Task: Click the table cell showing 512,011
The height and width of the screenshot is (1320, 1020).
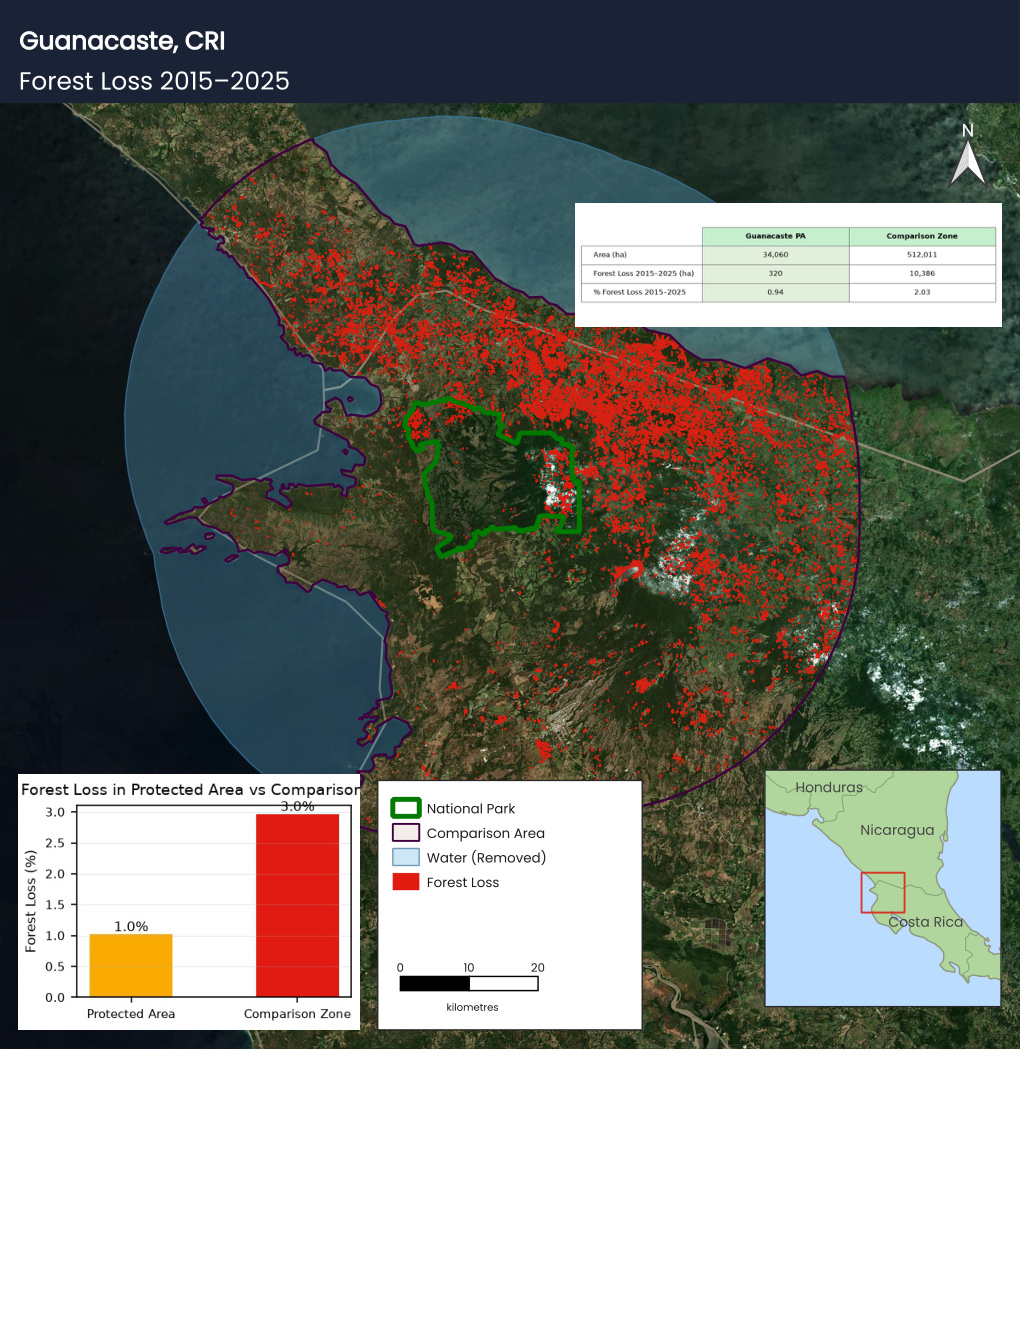Action: tap(922, 255)
